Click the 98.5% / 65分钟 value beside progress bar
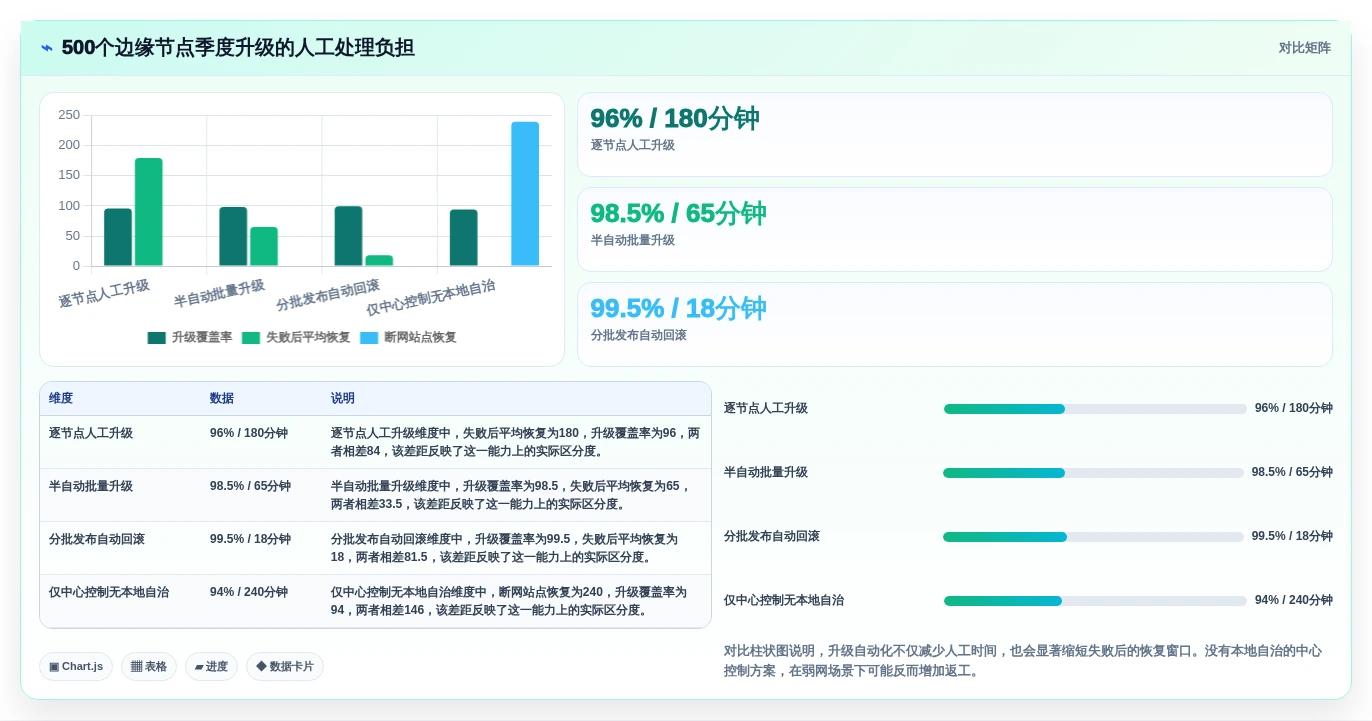This screenshot has width=1372, height=721. [1292, 473]
